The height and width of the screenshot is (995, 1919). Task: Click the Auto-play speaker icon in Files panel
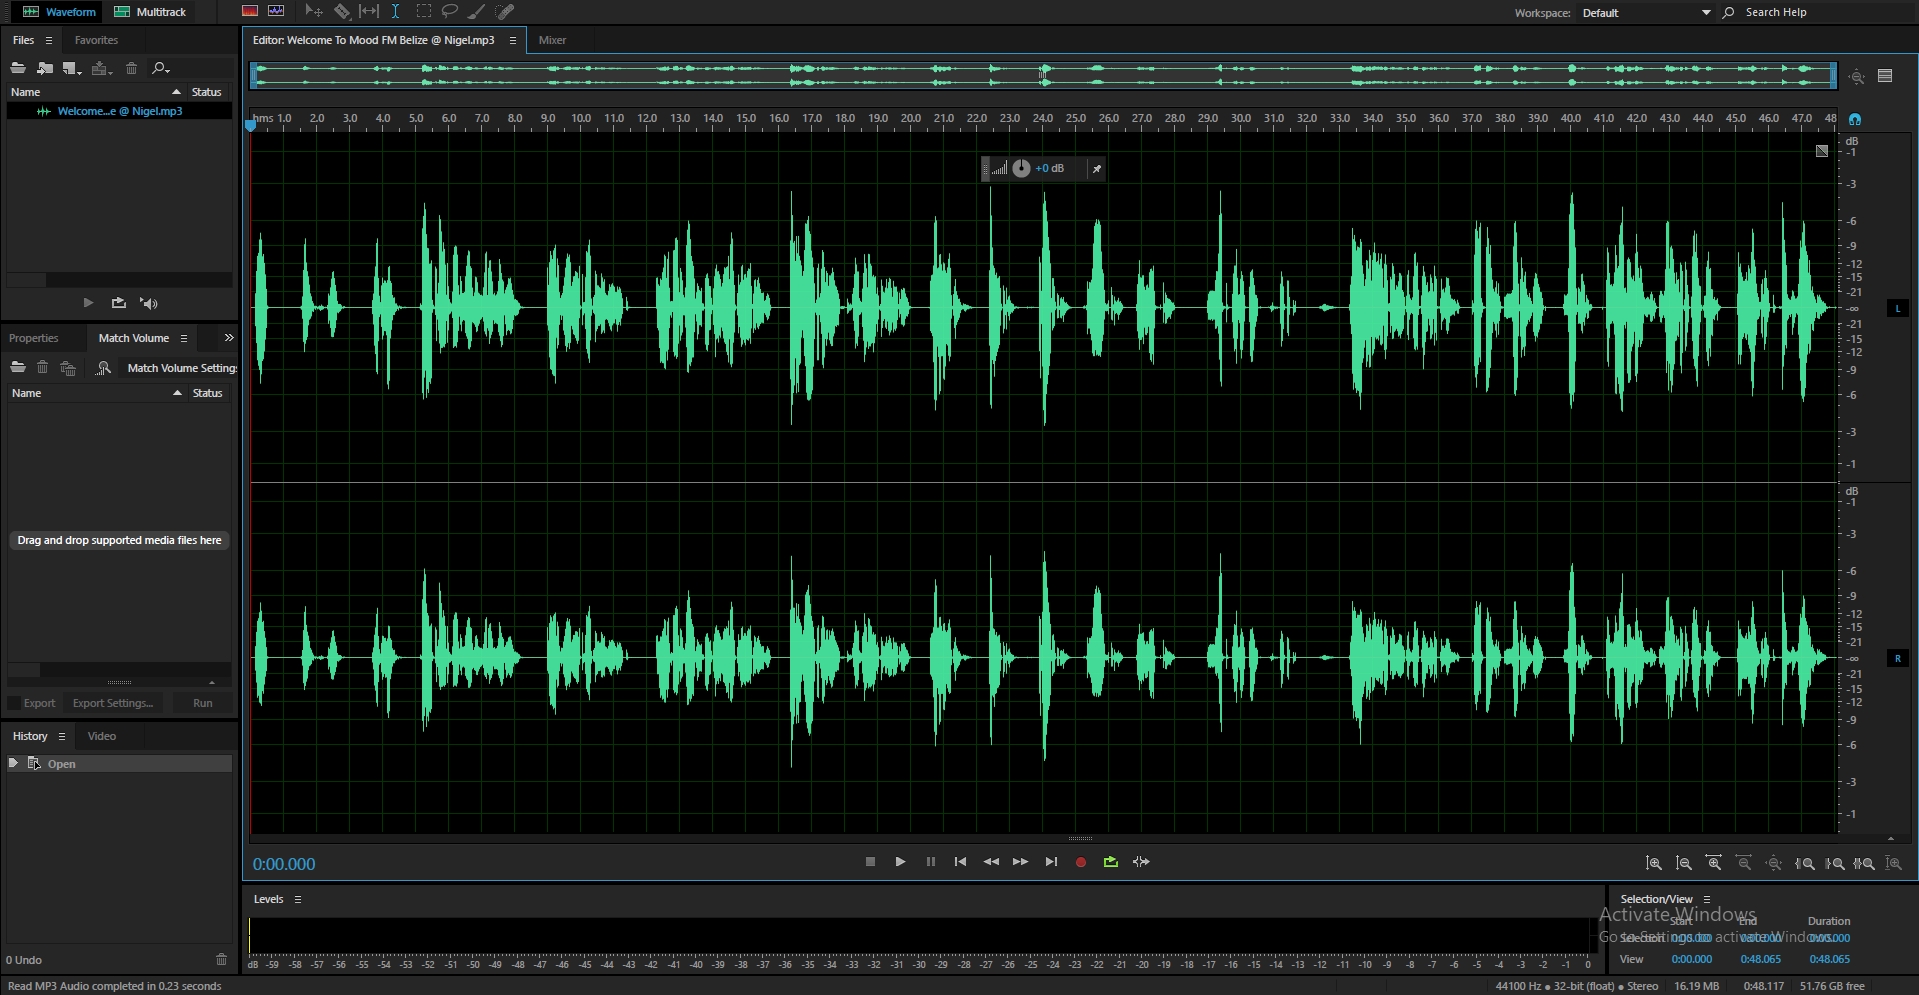pyautogui.click(x=149, y=302)
